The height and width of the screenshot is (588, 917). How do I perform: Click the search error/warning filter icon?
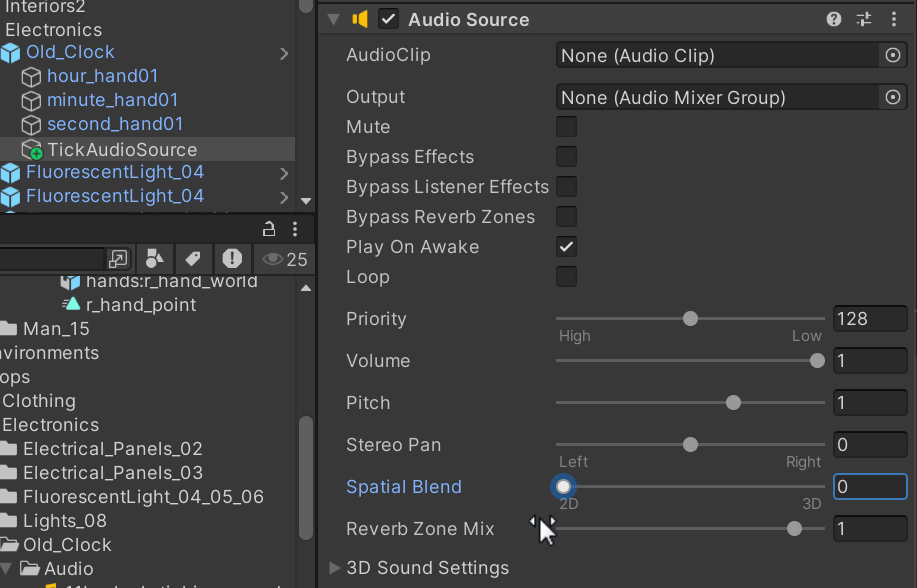pyautogui.click(x=232, y=259)
